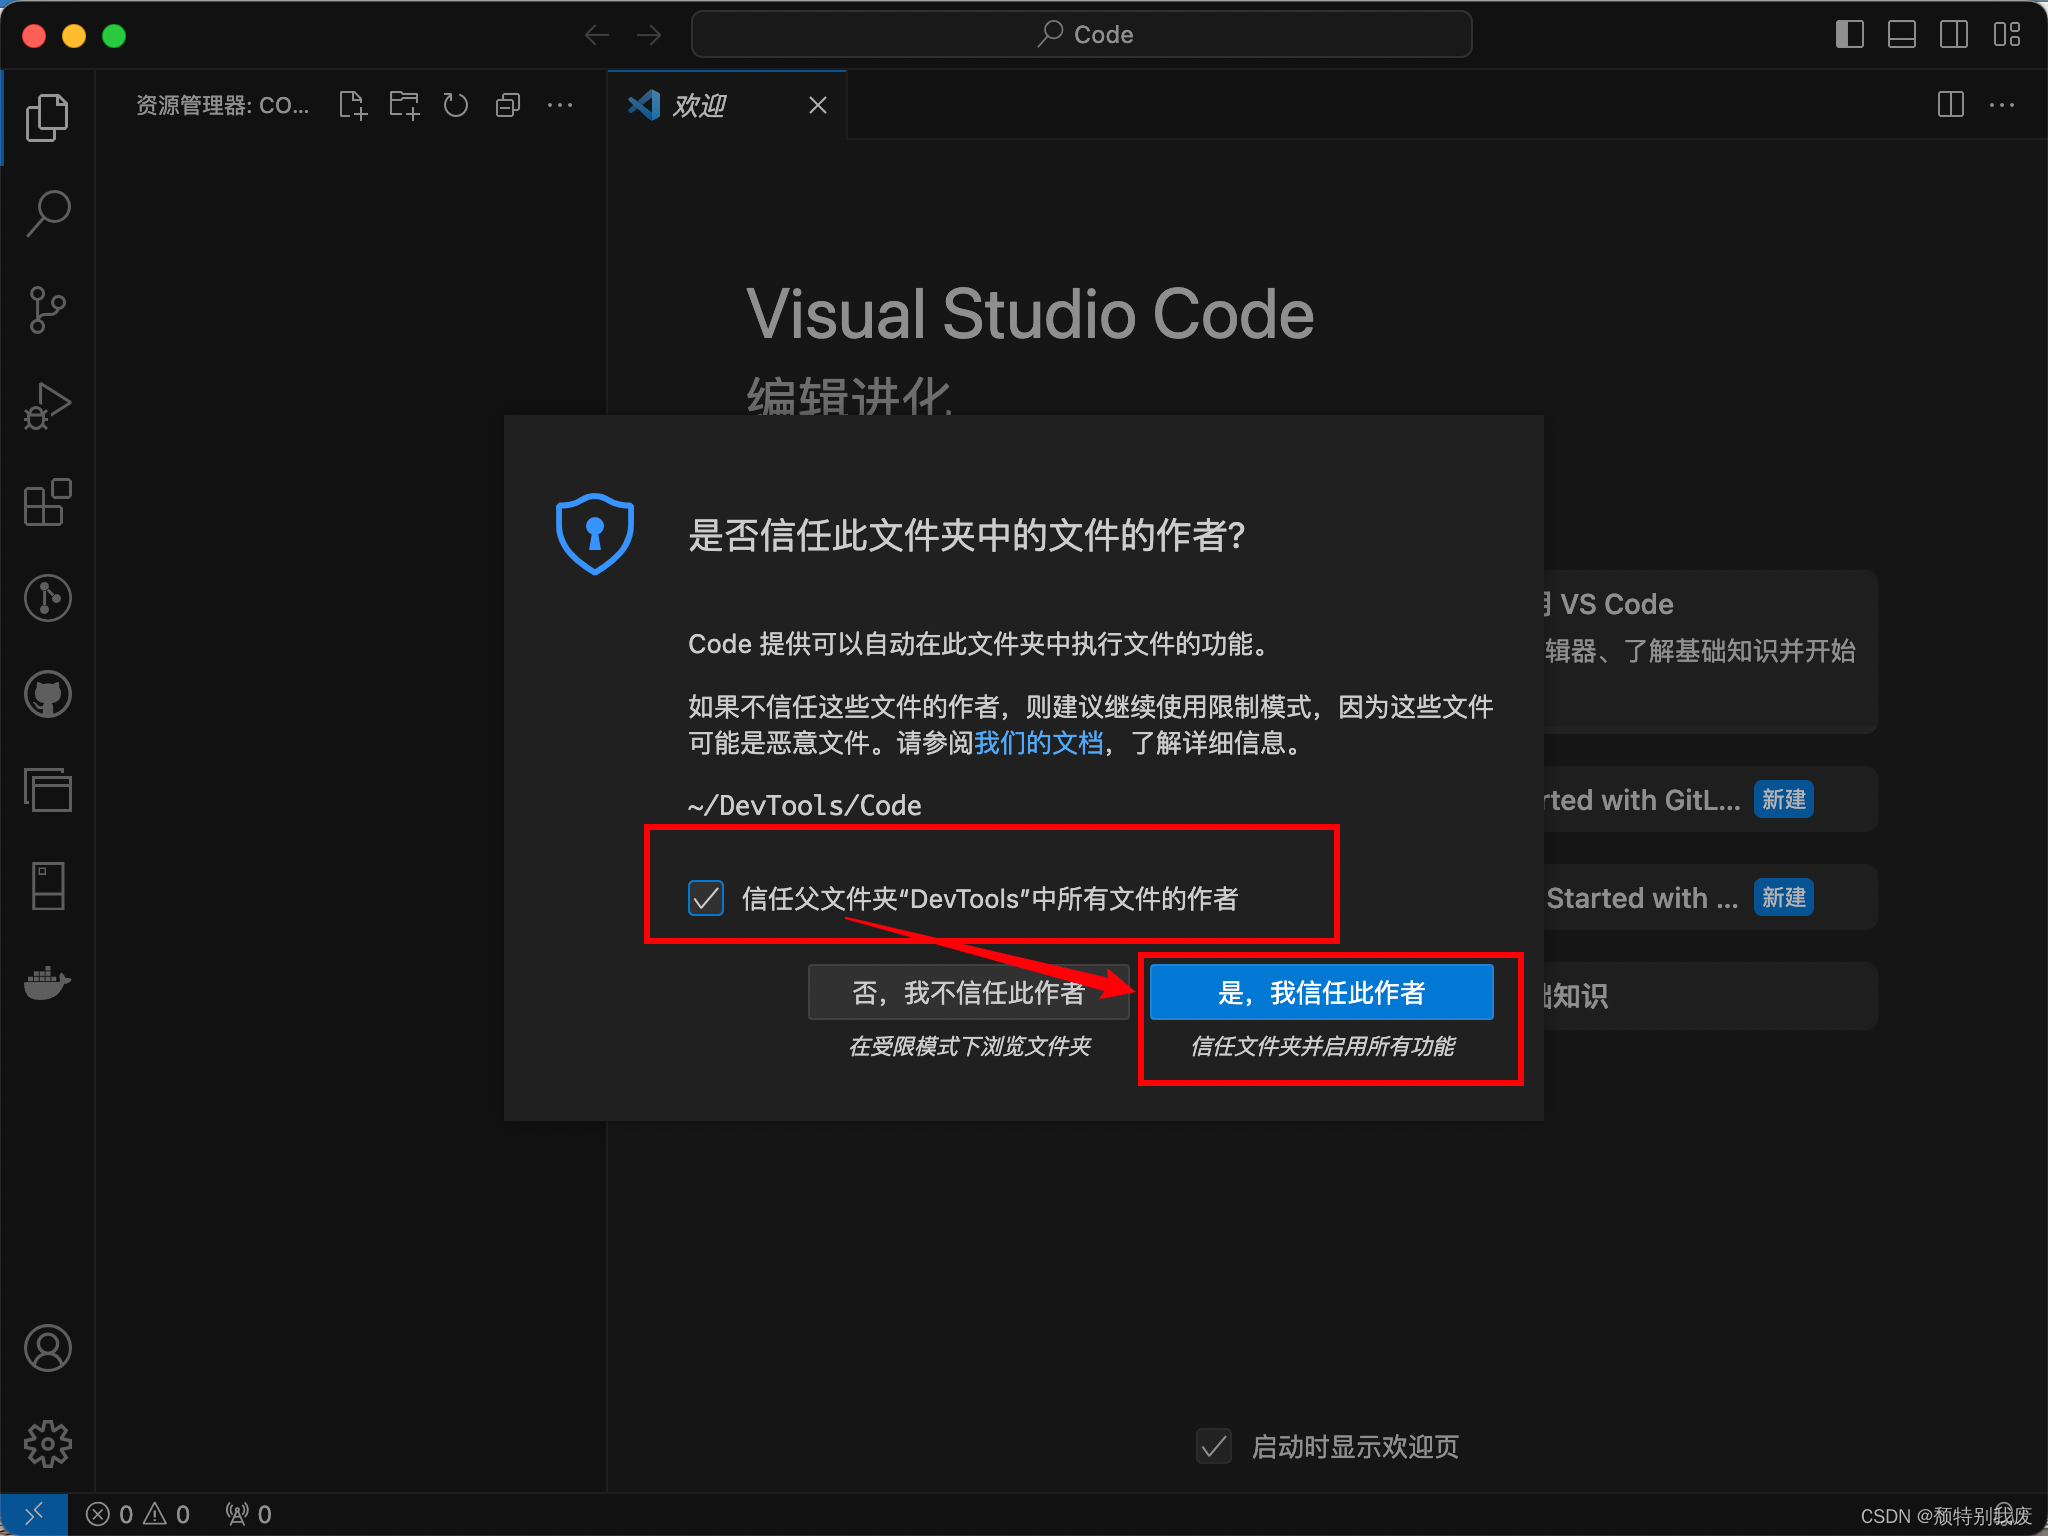This screenshot has width=2048, height=1536.
Task: Go forward with the navigation right arrow
Action: pos(649,35)
